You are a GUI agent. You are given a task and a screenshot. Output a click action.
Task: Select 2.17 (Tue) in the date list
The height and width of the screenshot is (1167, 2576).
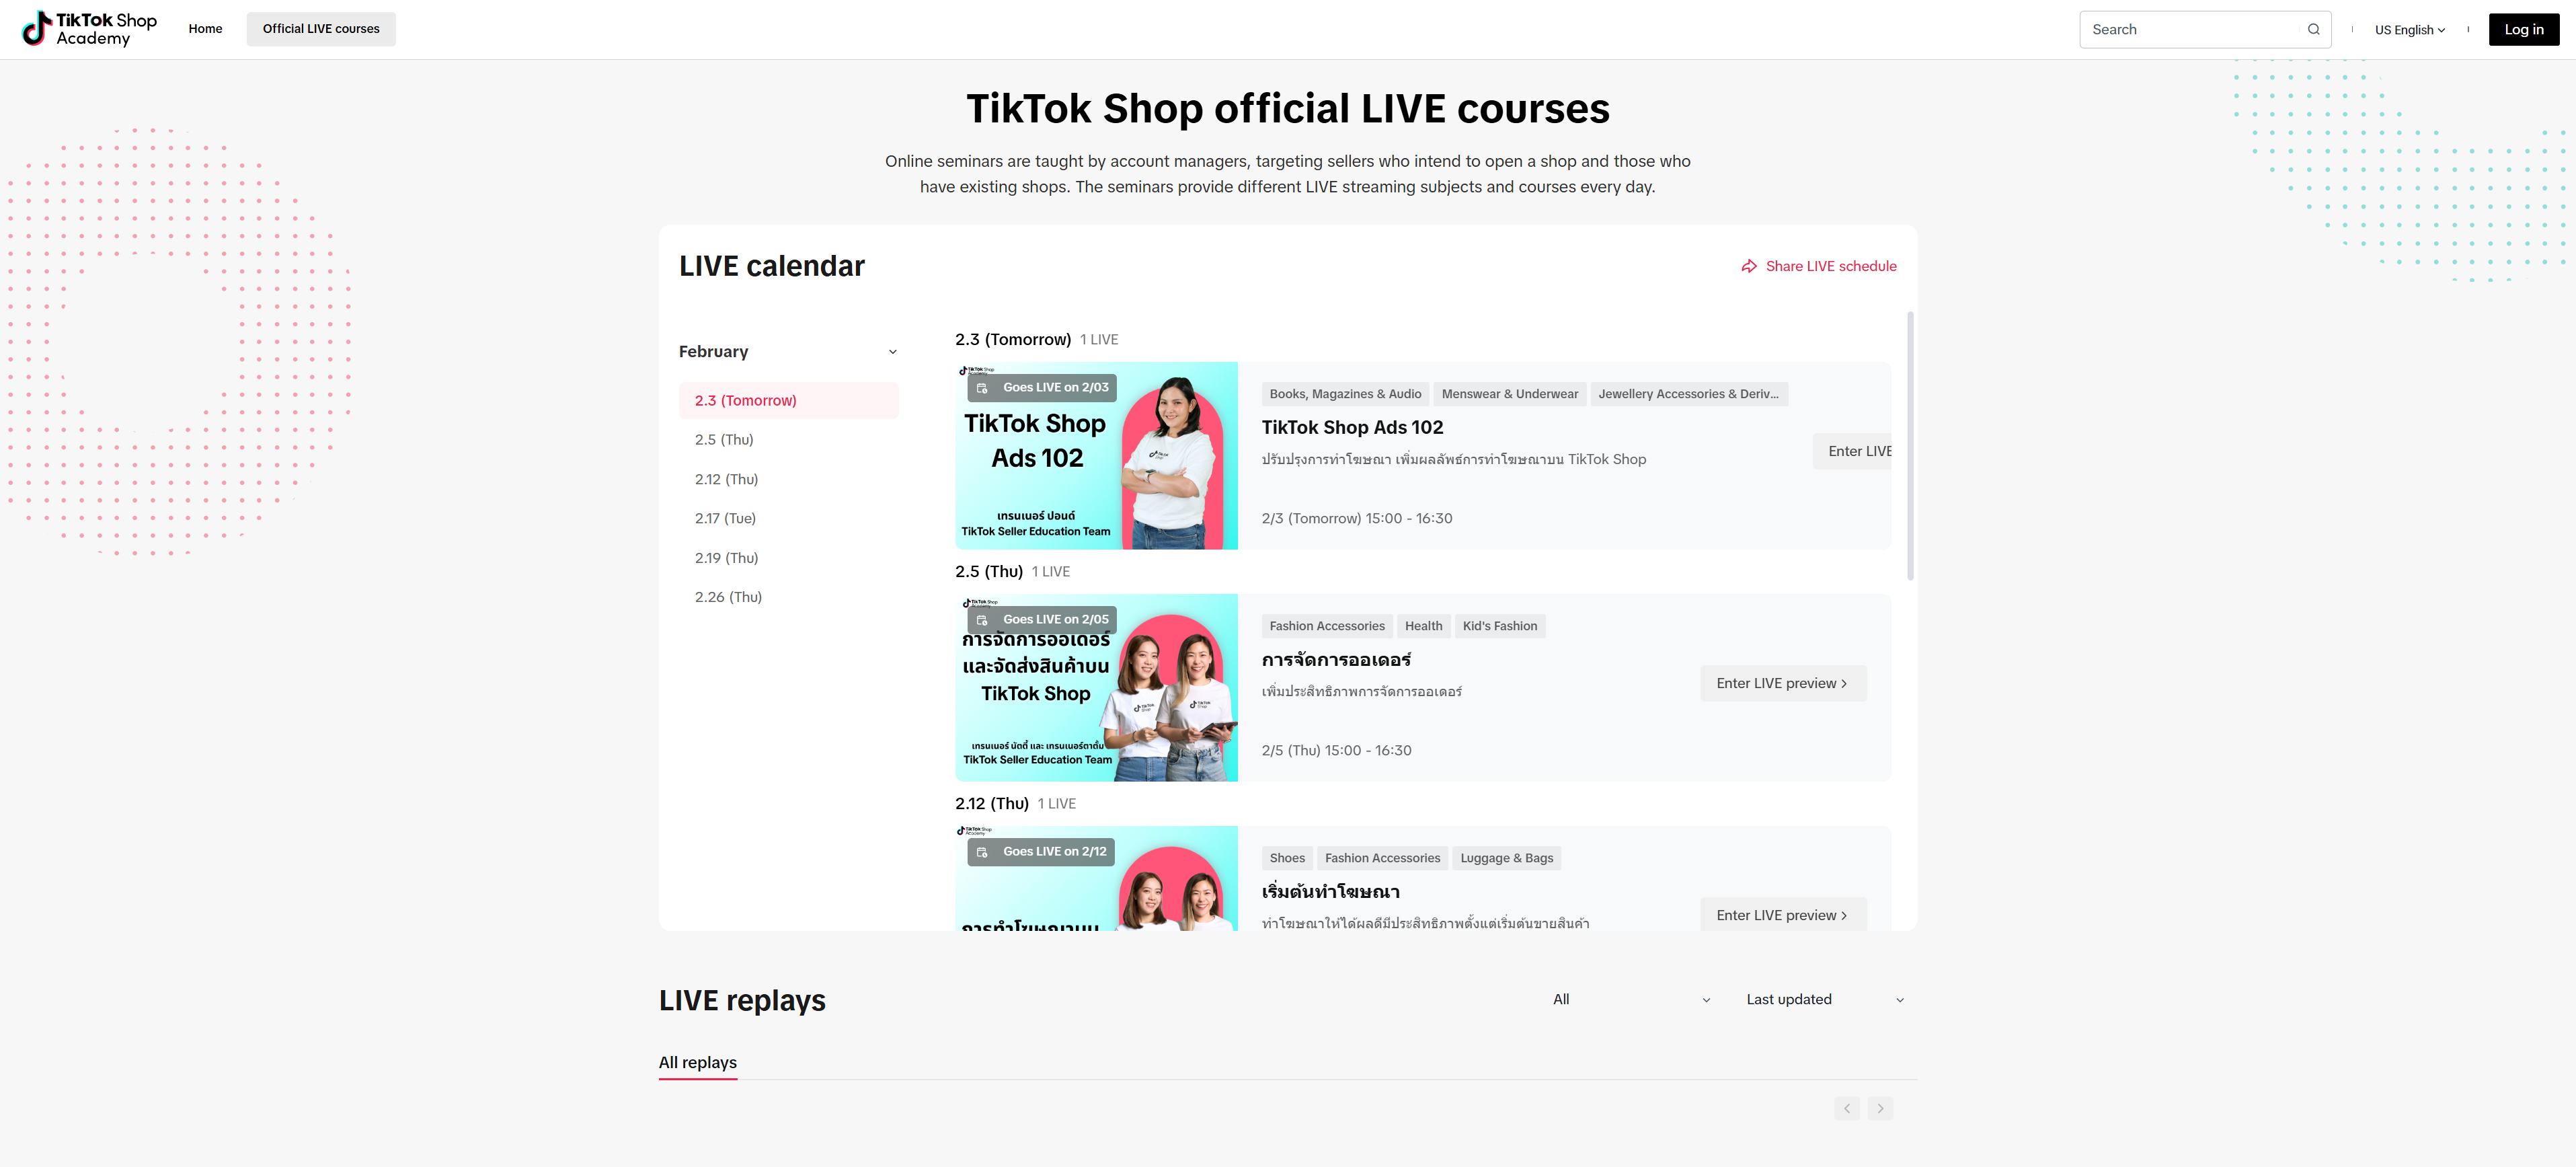tap(725, 518)
